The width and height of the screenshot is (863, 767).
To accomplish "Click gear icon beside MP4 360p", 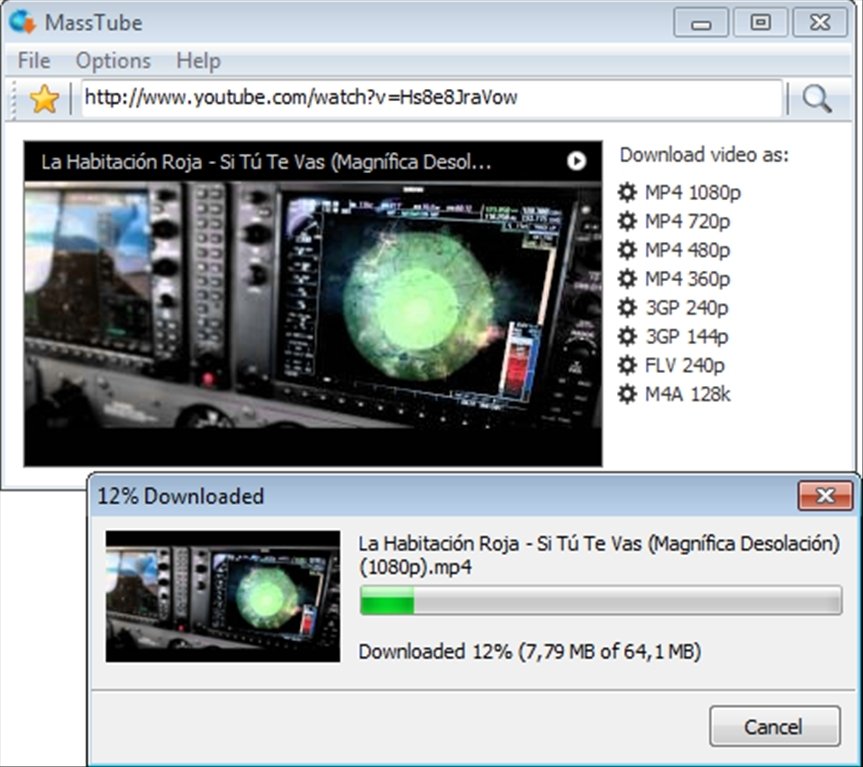I will (x=627, y=278).
